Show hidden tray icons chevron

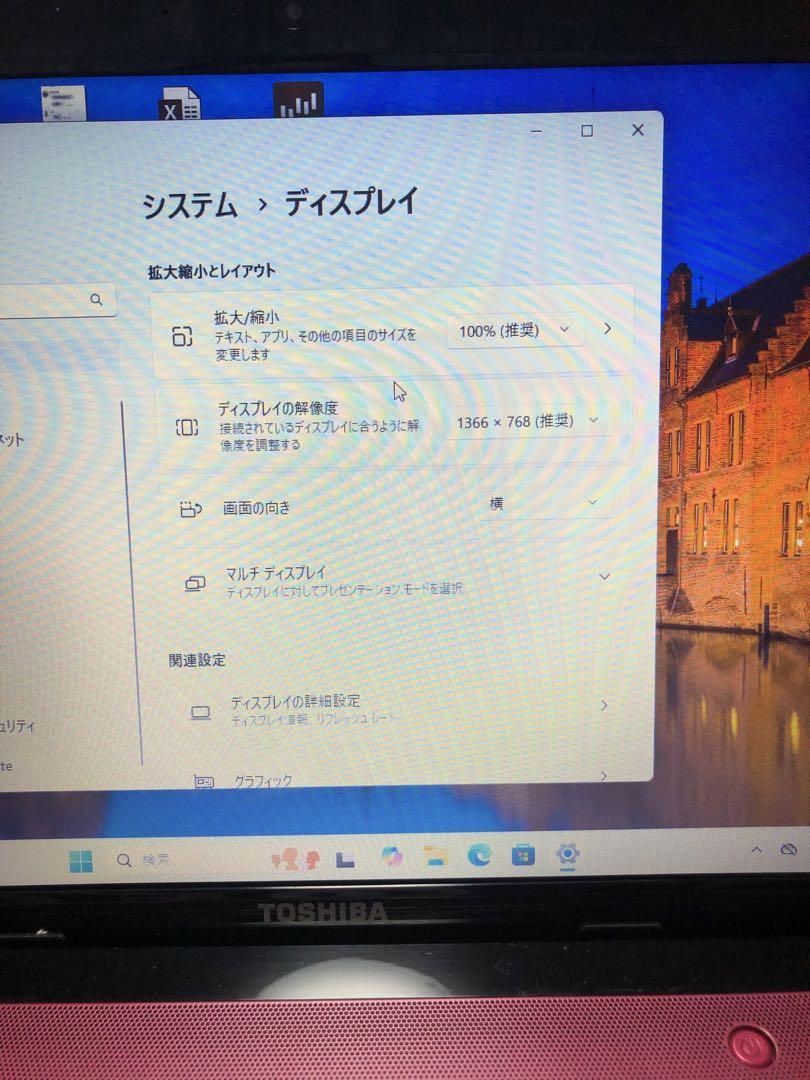coord(756,850)
